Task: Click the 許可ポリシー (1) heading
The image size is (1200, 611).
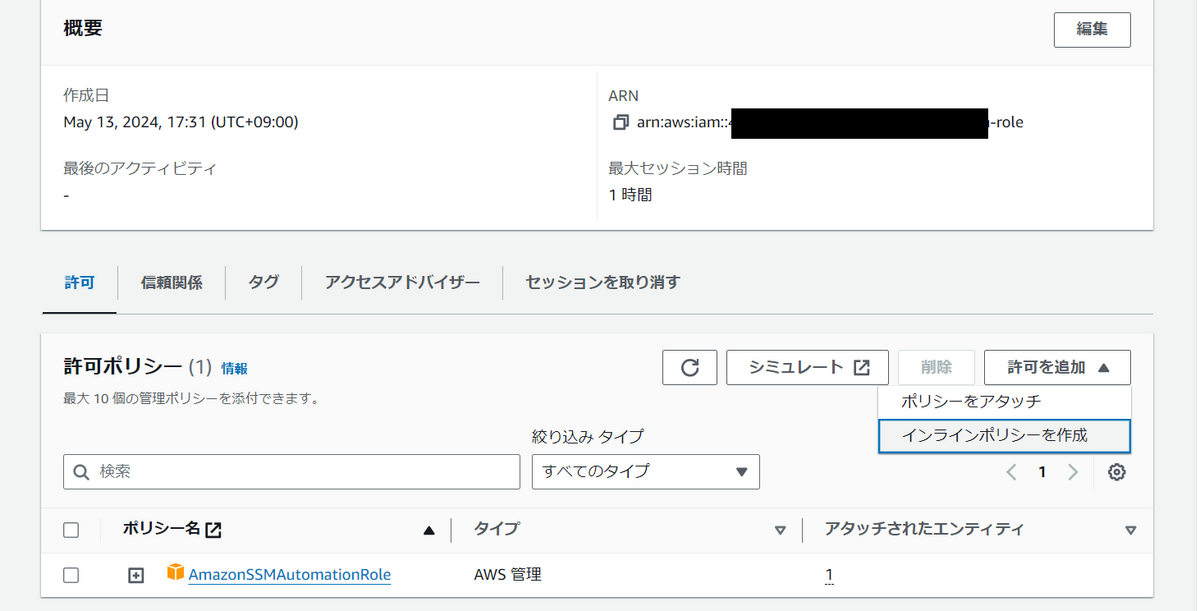Action: coord(138,367)
